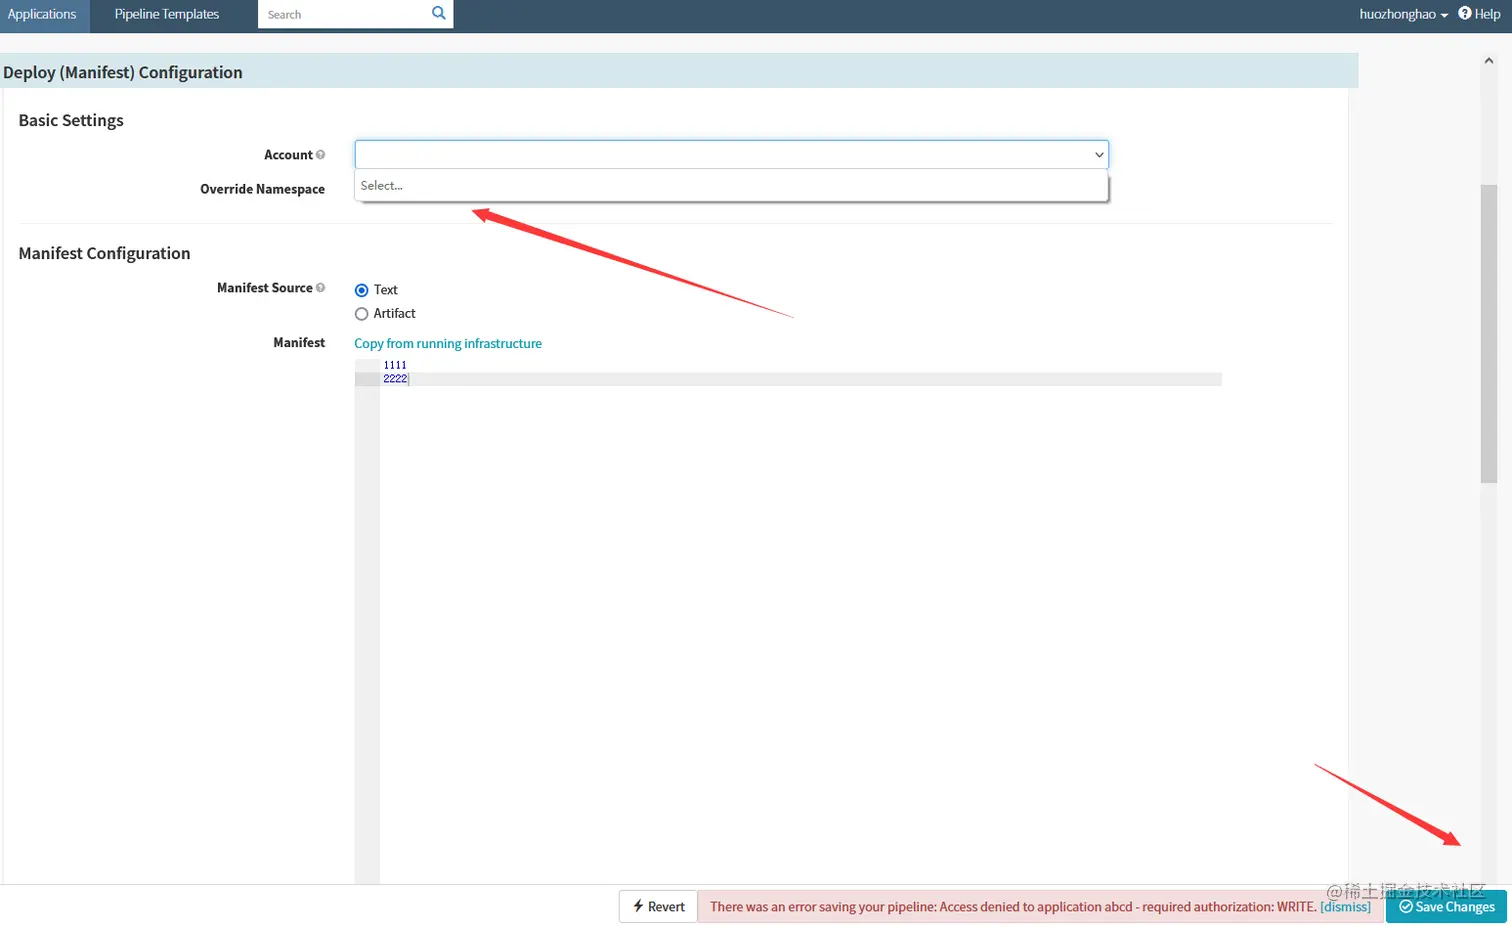The height and width of the screenshot is (927, 1512).
Task: Choose the 'Select...' option in Account list
Action: click(x=731, y=185)
